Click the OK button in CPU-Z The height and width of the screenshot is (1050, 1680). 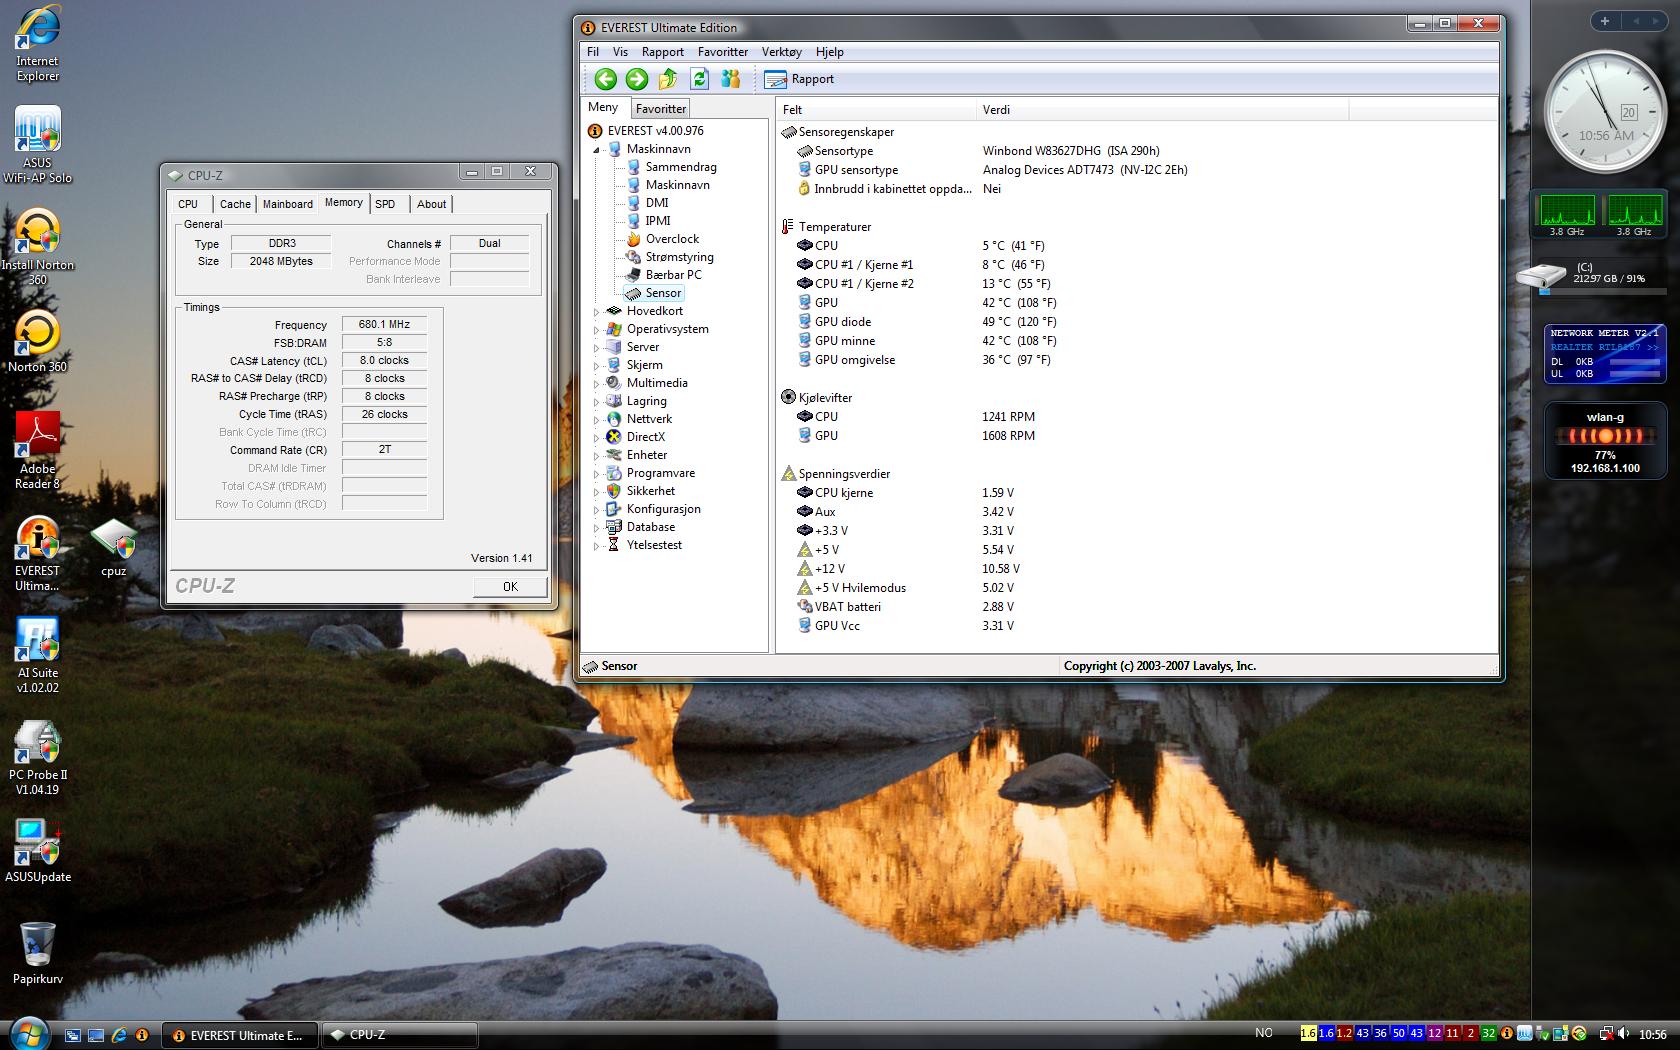tap(510, 587)
